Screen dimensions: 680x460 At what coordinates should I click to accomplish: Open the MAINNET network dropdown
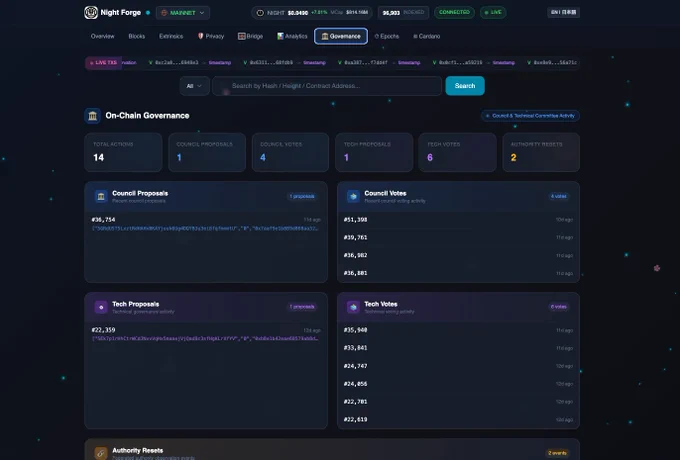[183, 13]
